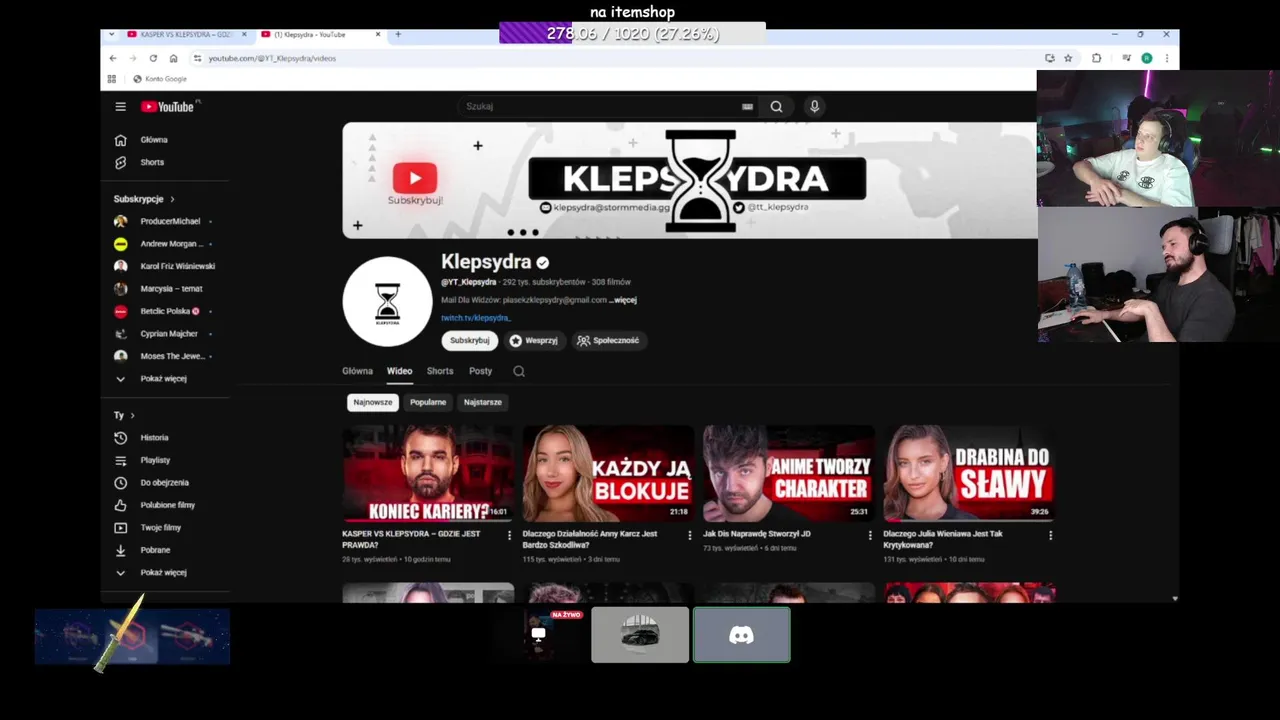Viewport: 1280px width, 720px height.
Task: Open options menu for Anny Karcz video
Action: 689,536
